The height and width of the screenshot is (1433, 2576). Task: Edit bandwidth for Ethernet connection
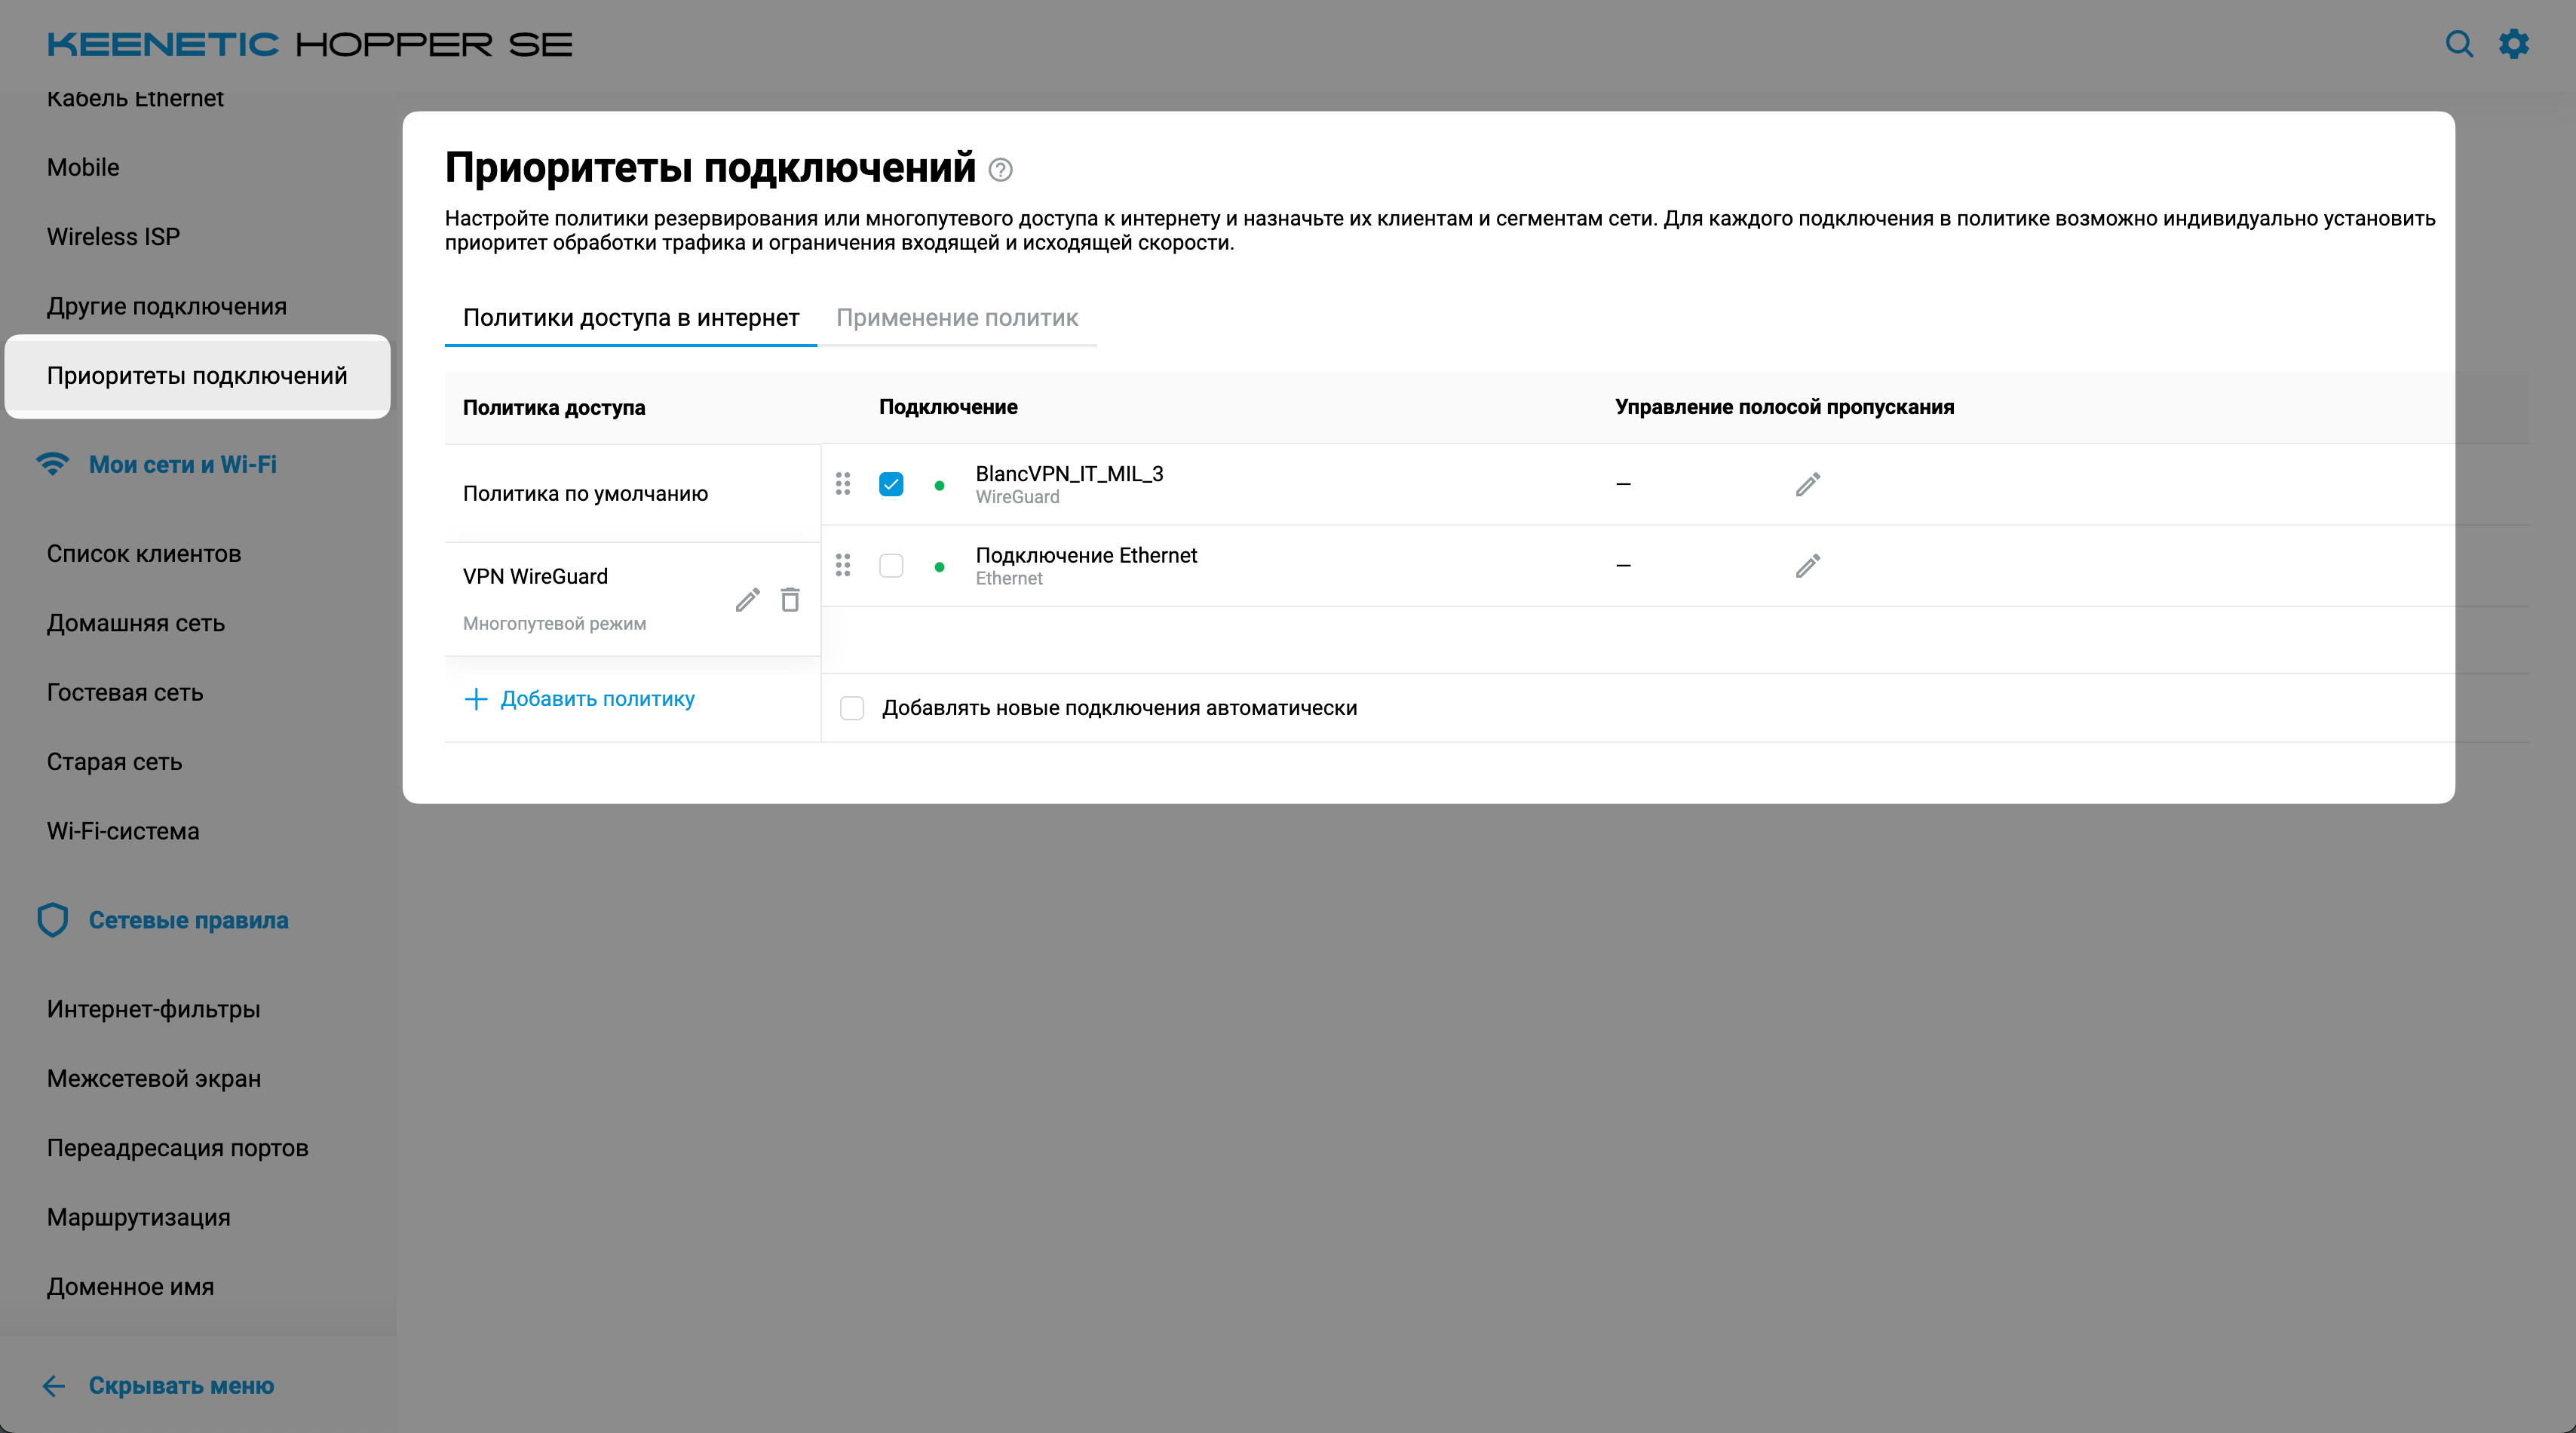tap(1807, 566)
